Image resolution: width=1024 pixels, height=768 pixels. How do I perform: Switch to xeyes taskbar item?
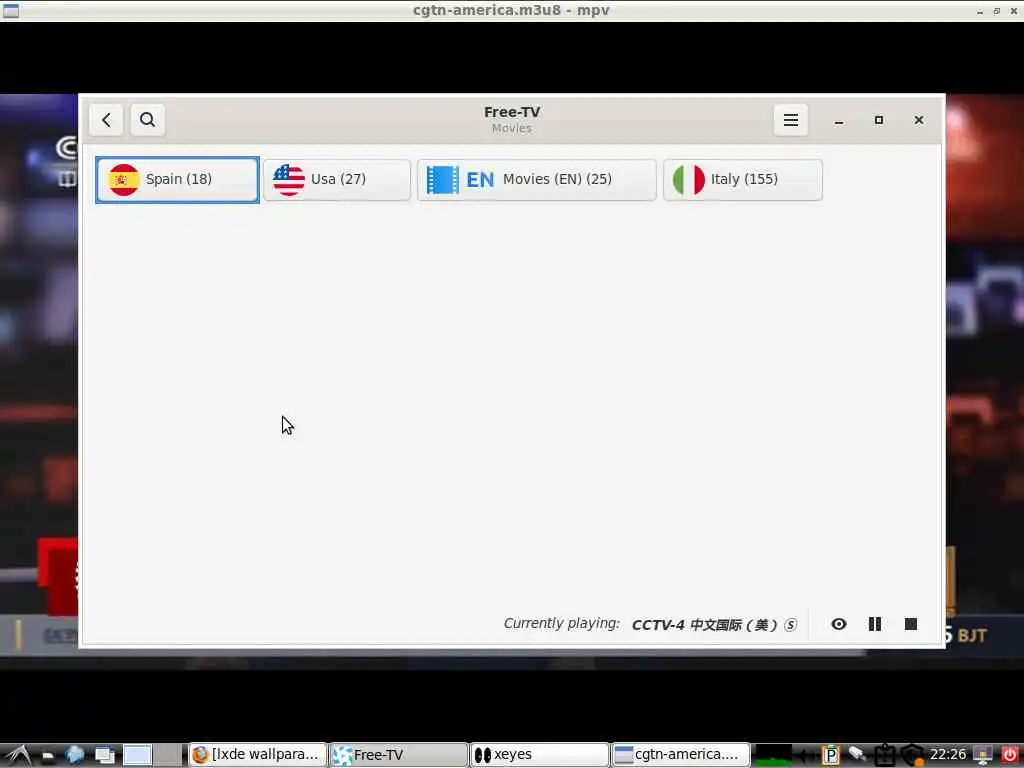pyautogui.click(x=539, y=755)
